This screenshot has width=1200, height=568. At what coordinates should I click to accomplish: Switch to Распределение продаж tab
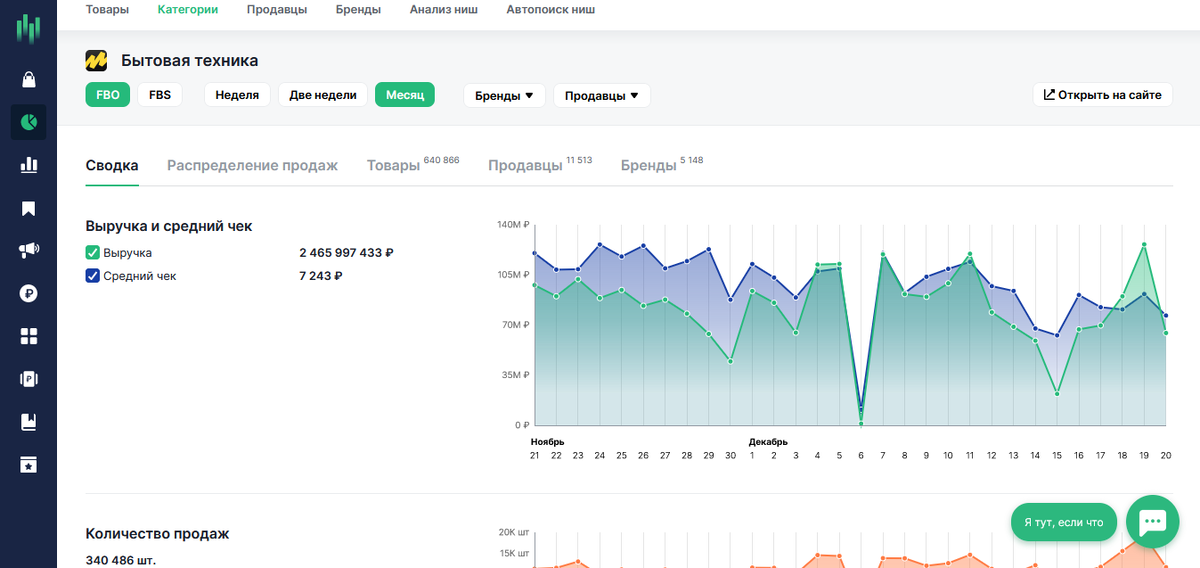tap(252, 166)
